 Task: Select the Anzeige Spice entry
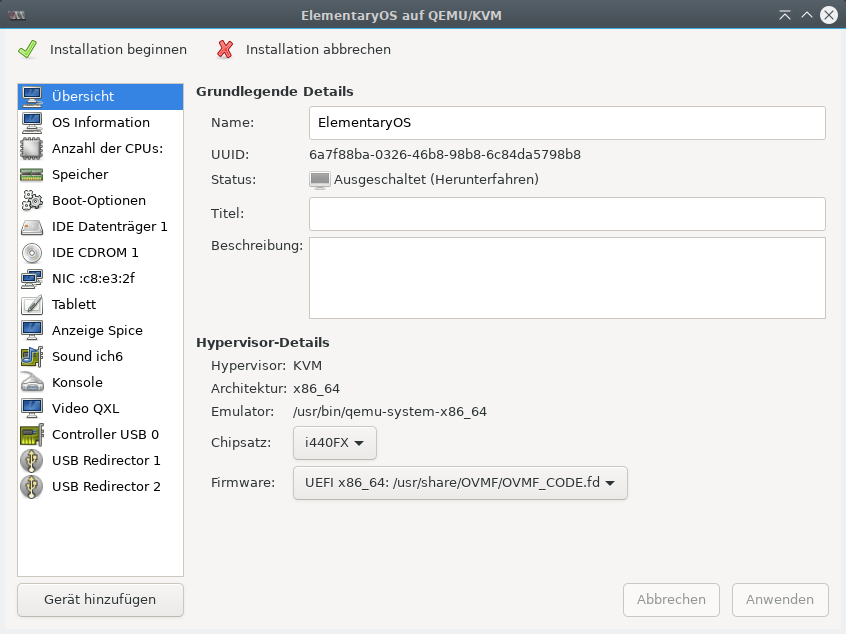(100, 330)
